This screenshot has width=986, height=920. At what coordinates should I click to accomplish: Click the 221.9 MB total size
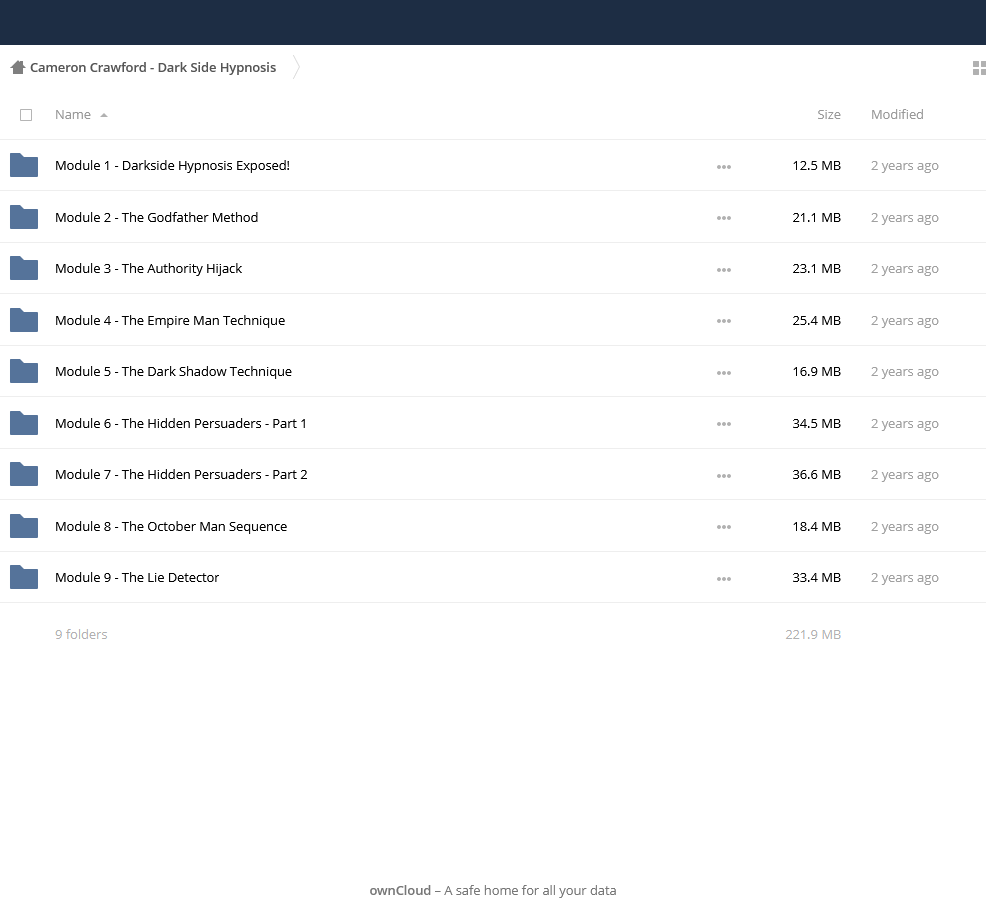pyautogui.click(x=813, y=635)
